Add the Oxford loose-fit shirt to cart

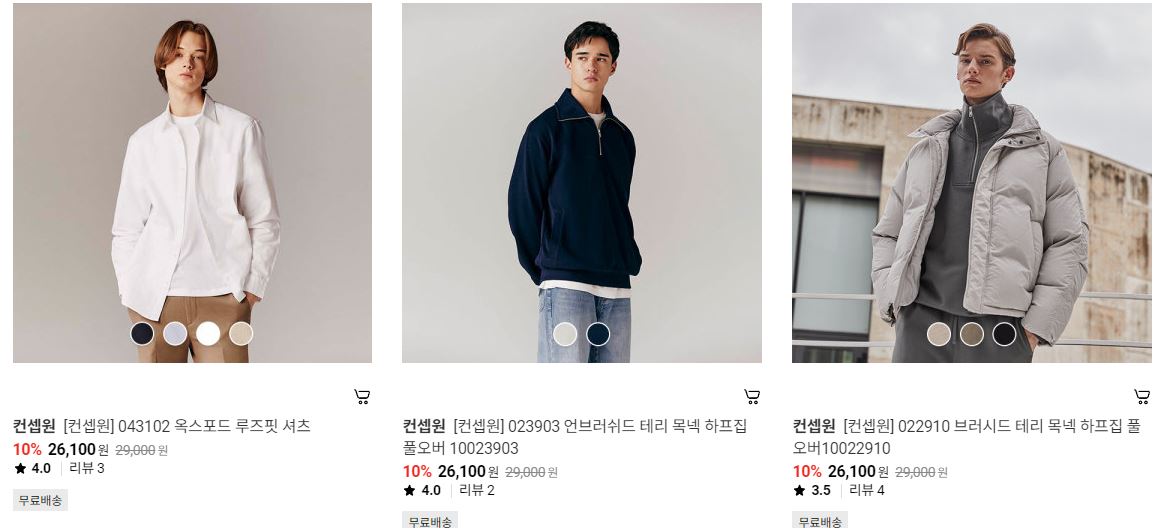point(361,397)
